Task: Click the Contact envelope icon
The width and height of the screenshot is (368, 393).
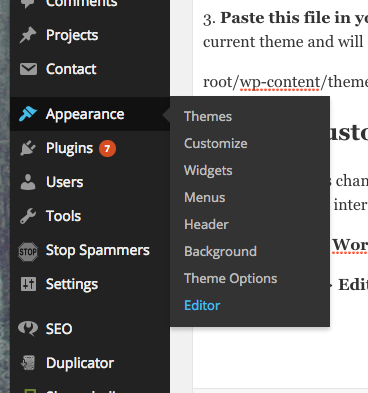Action: click(28, 69)
